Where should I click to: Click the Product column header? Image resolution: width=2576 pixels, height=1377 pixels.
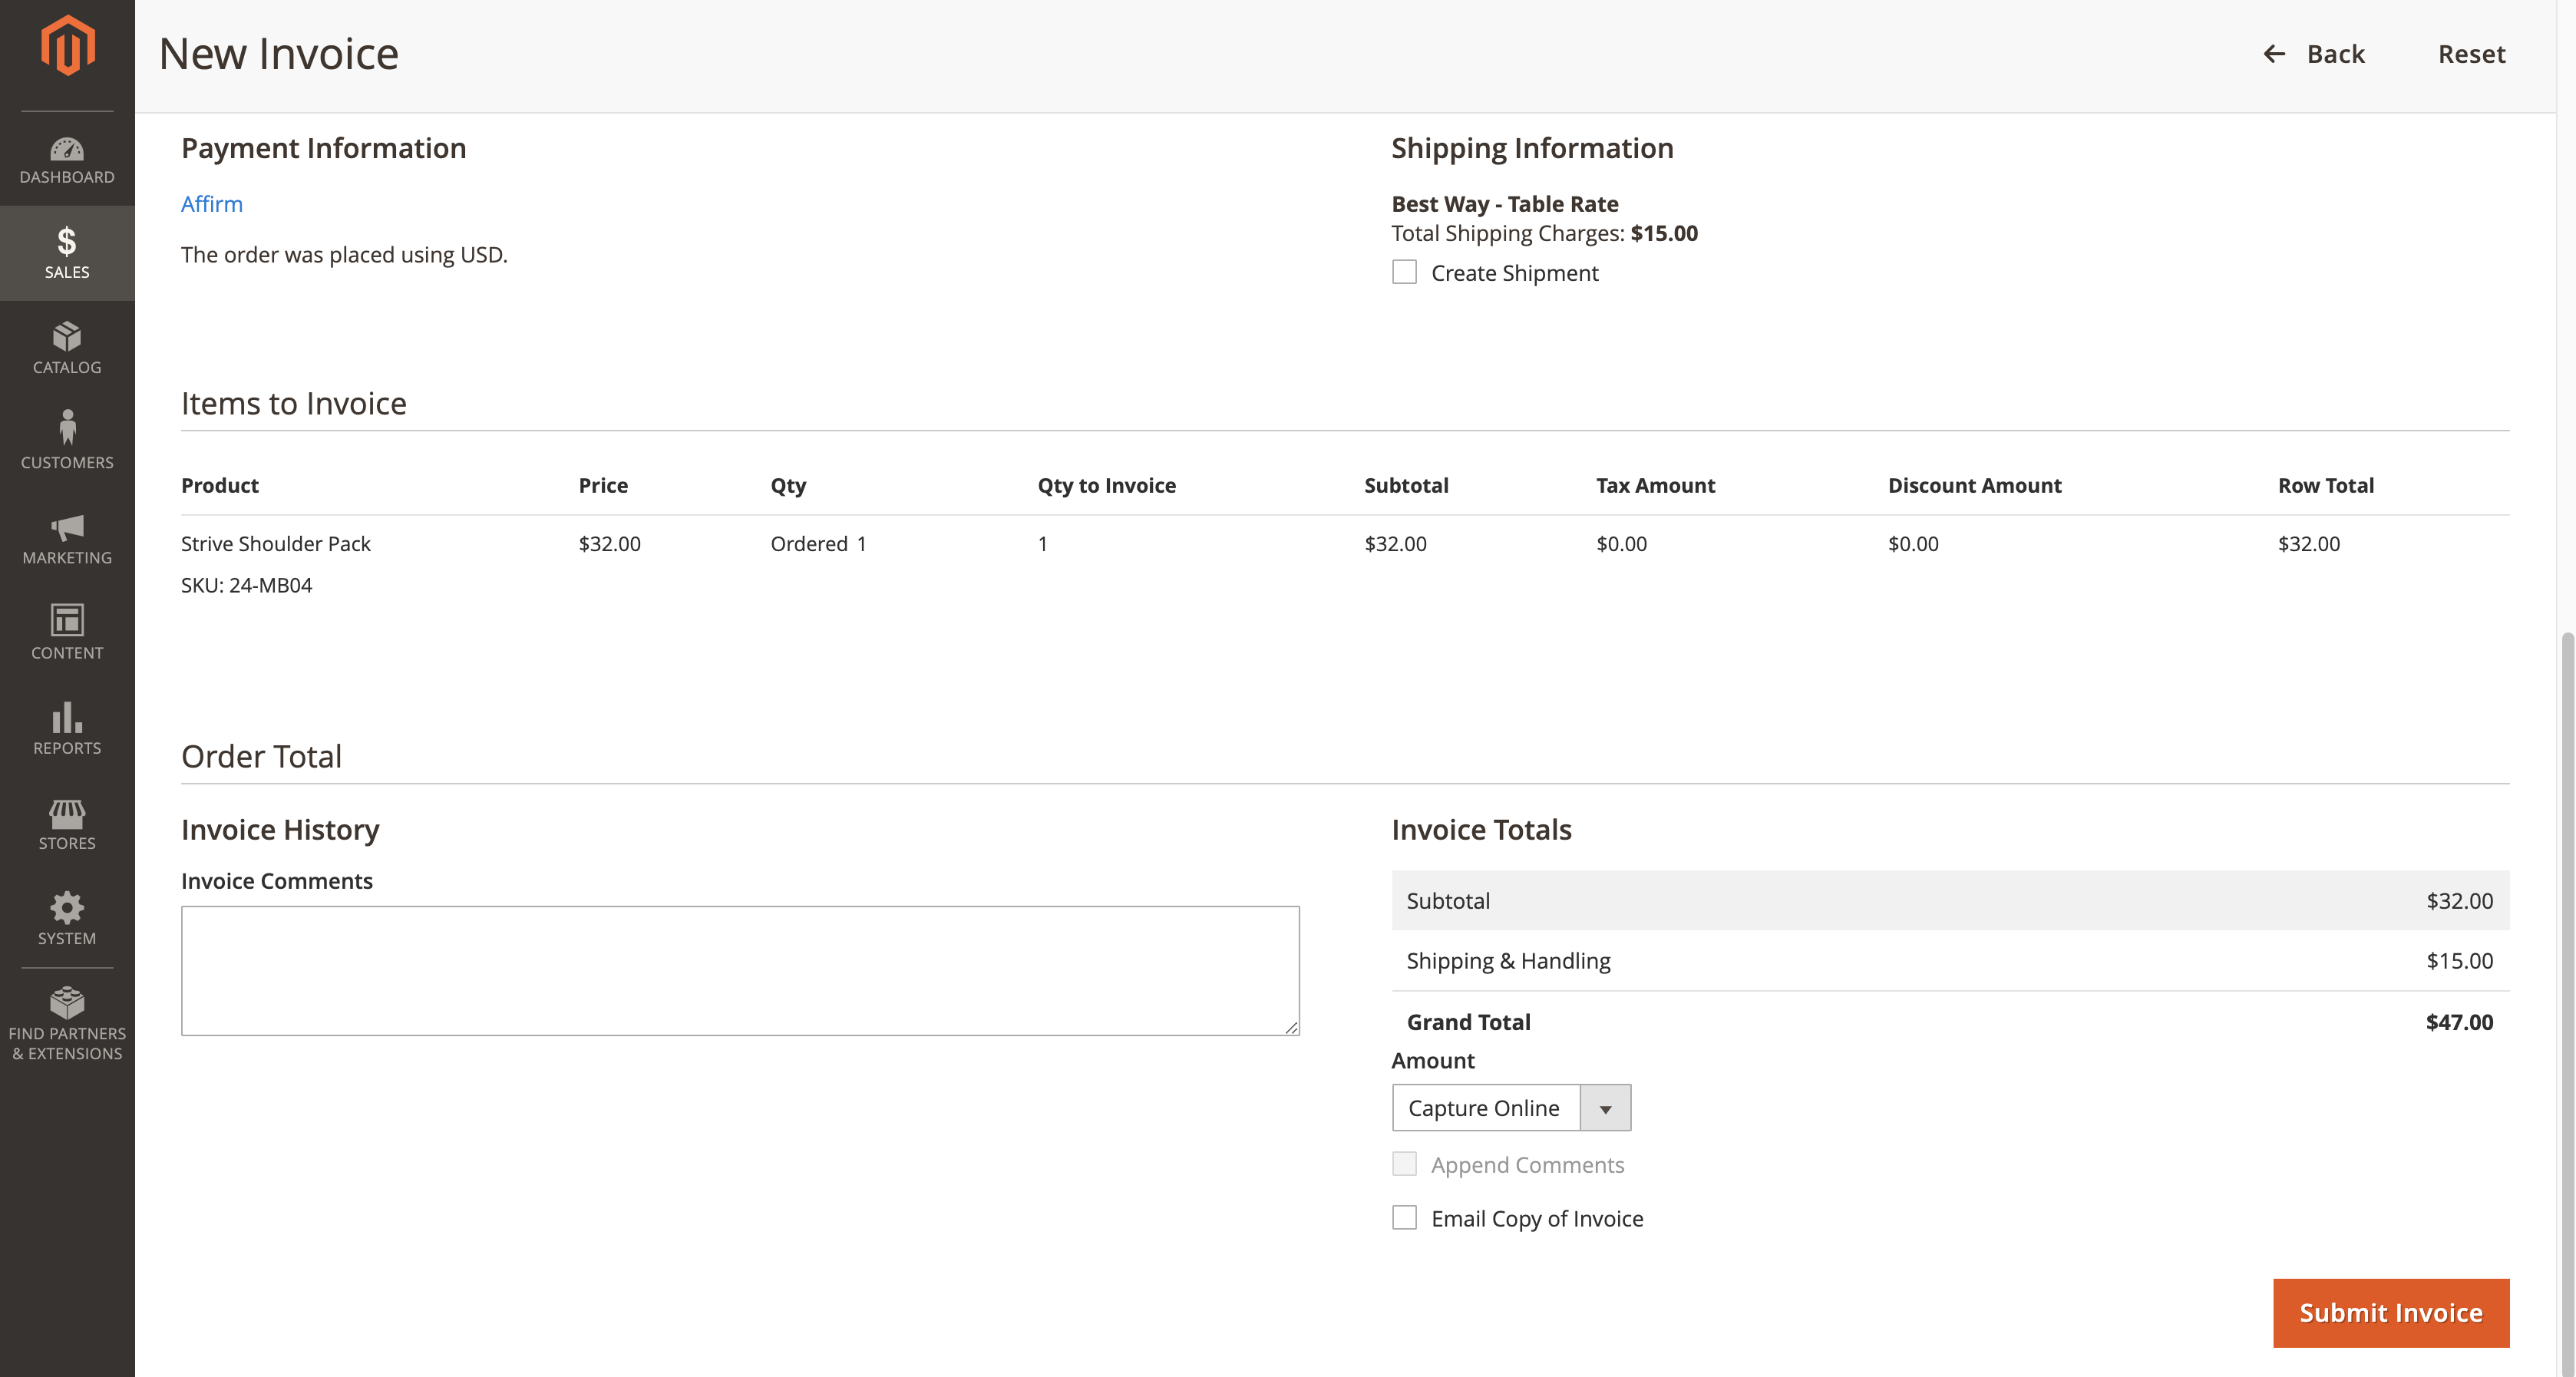pos(219,486)
